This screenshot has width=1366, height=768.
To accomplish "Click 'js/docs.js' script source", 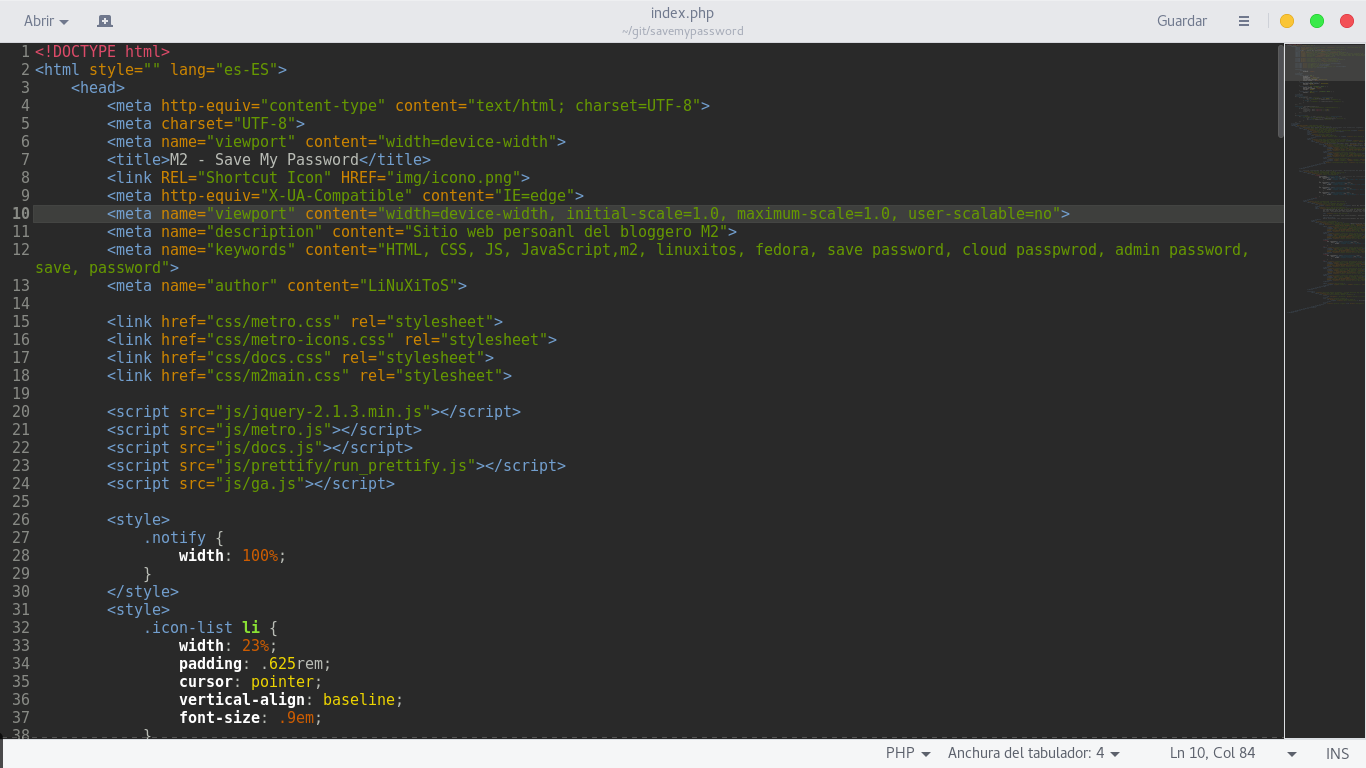I will tap(269, 448).
